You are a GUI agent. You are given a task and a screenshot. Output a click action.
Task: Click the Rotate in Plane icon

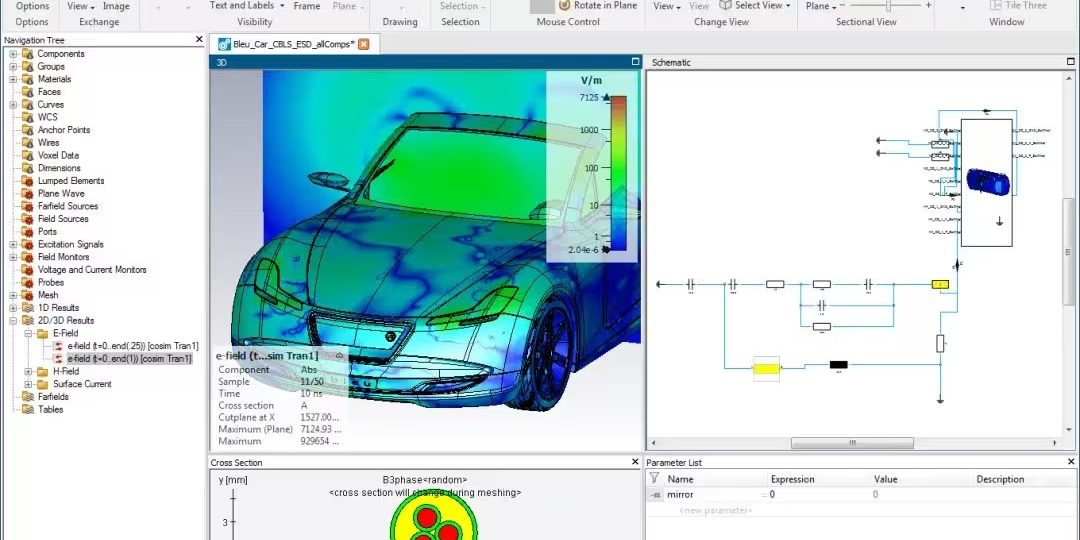tap(564, 5)
